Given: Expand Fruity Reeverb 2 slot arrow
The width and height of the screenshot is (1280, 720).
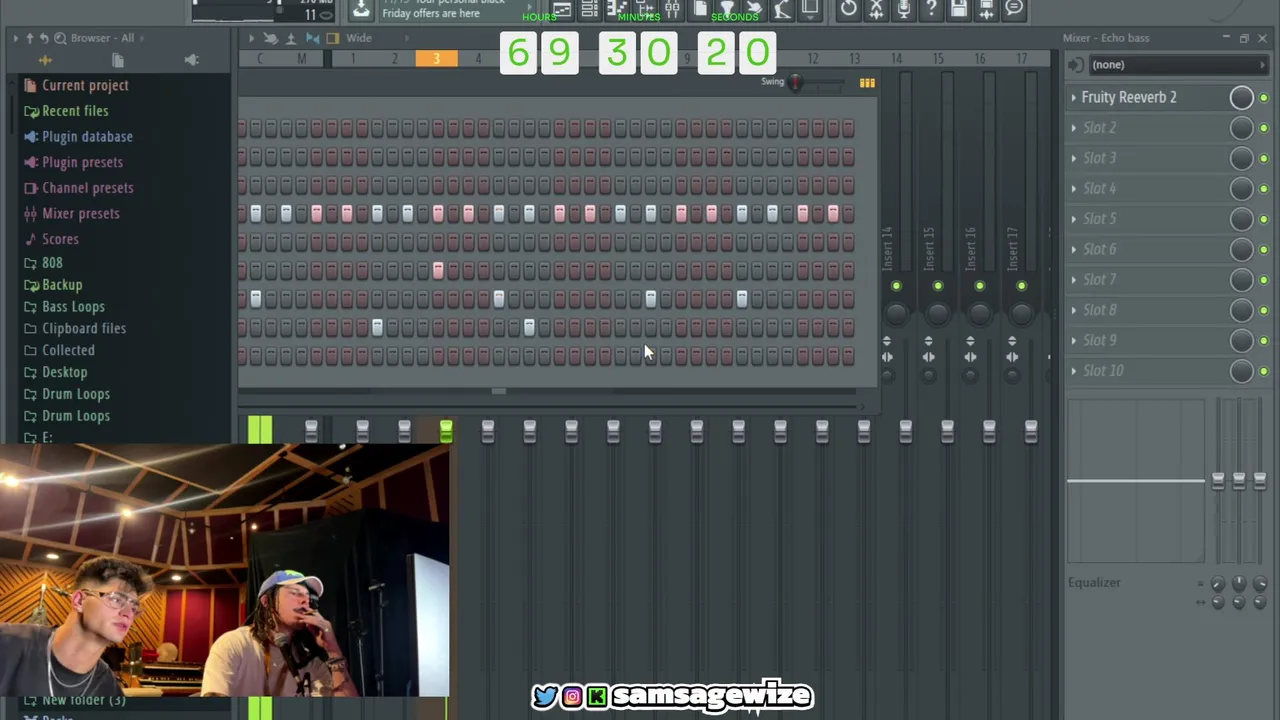Looking at the screenshot, I should point(1074,97).
